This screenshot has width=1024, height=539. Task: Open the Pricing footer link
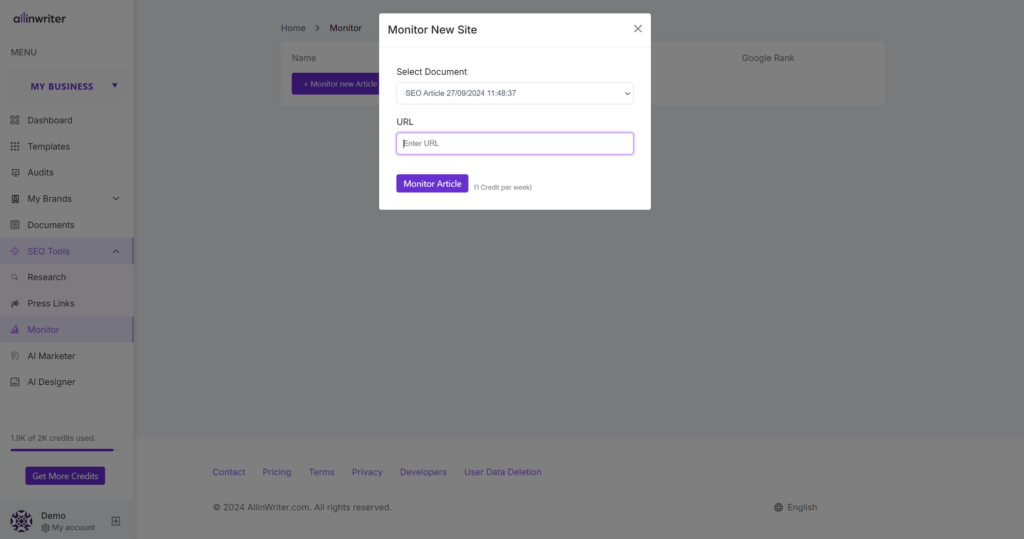tap(277, 472)
